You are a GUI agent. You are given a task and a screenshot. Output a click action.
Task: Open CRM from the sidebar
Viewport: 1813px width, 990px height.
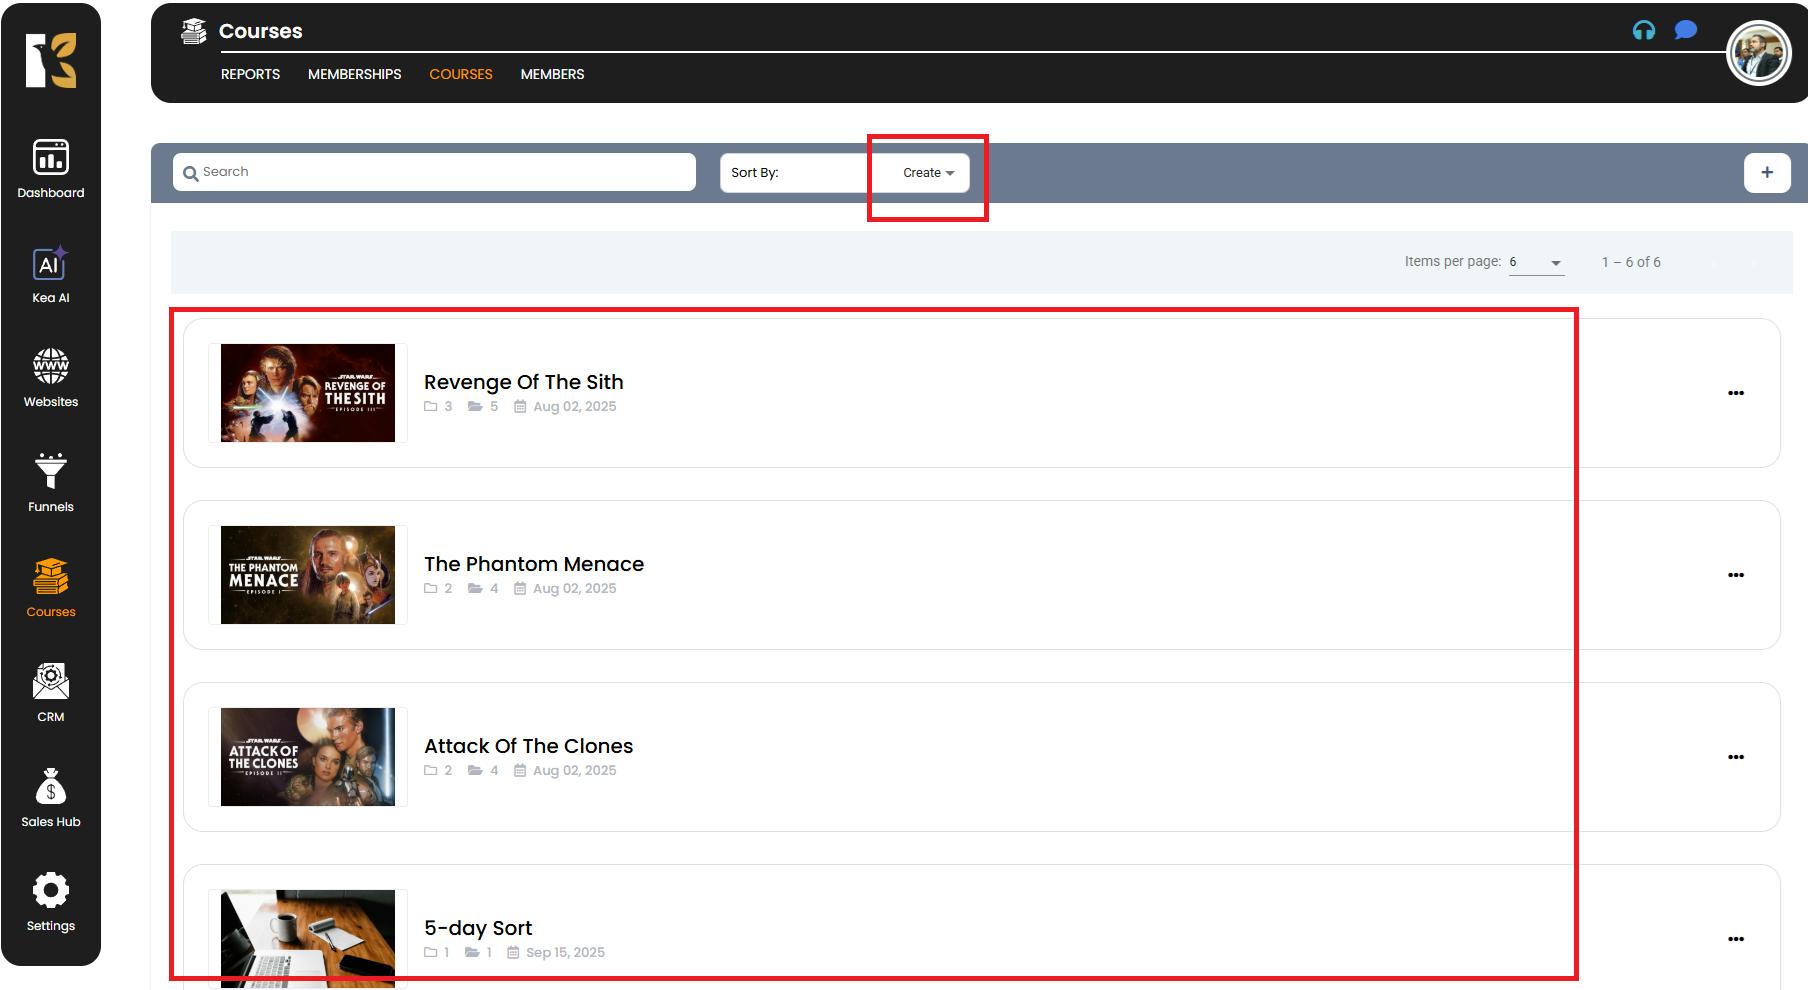click(x=50, y=693)
